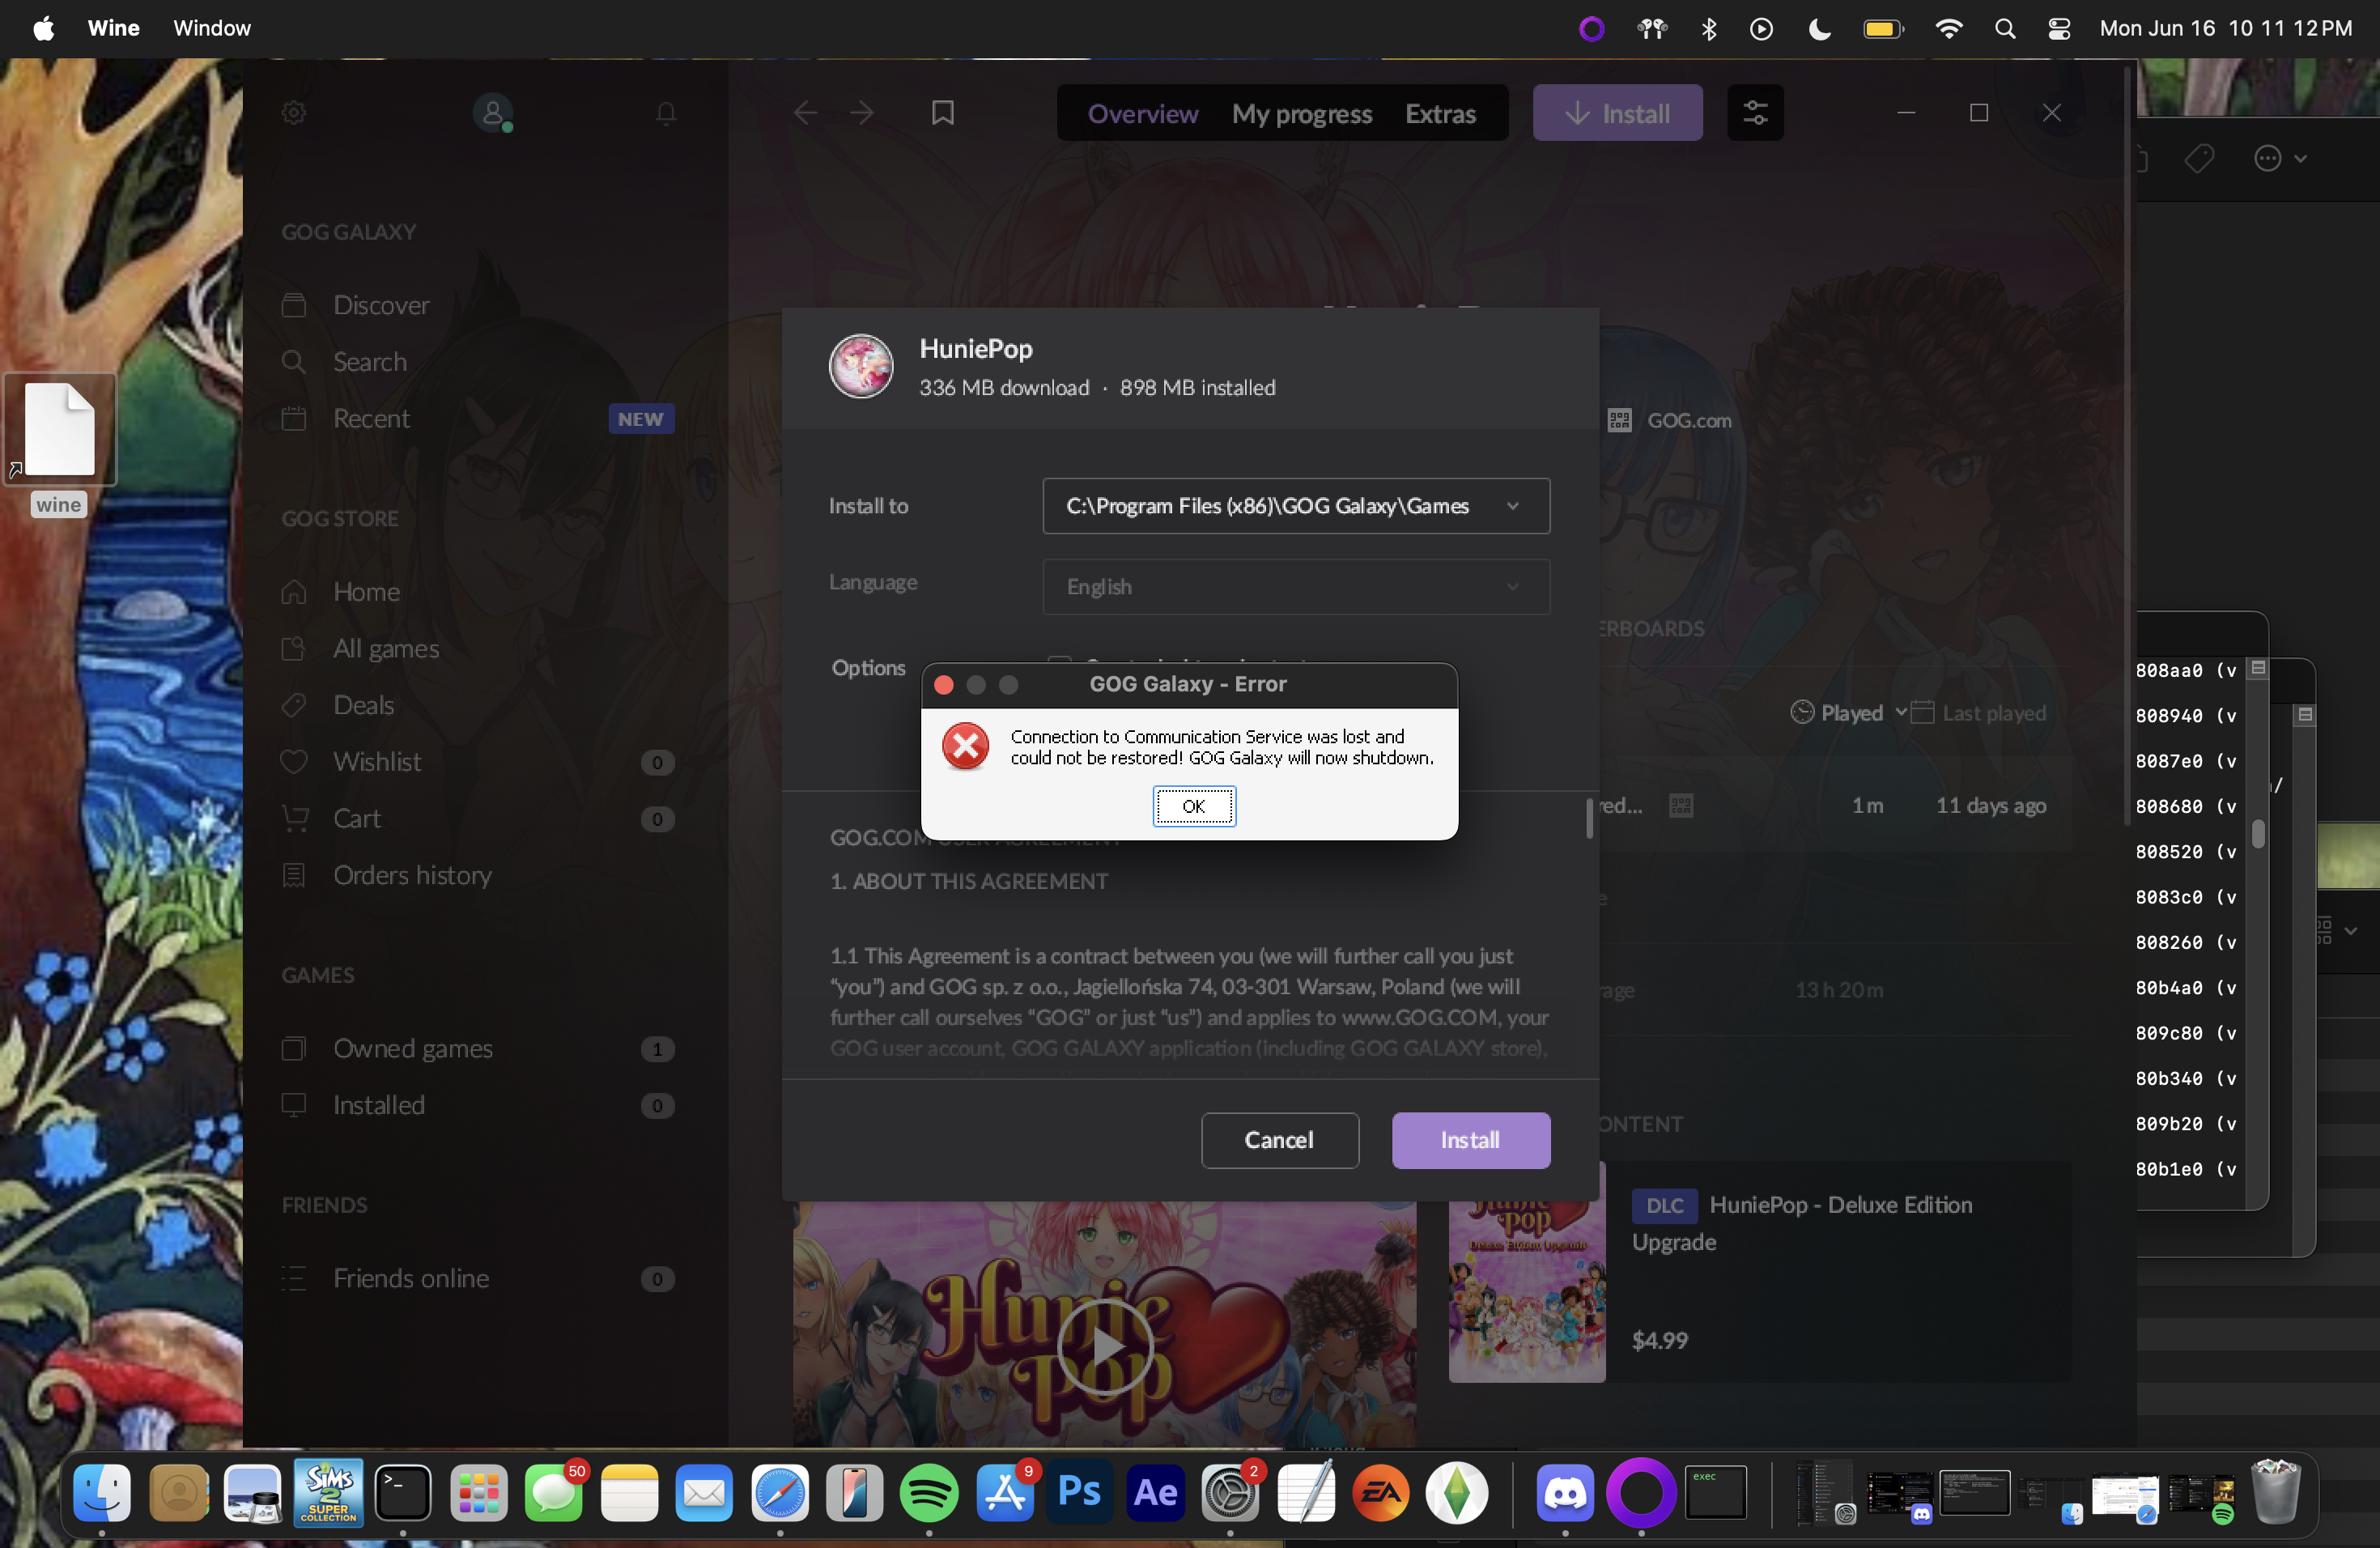
Task: Click the top bar Install button
Action: coord(1617,113)
